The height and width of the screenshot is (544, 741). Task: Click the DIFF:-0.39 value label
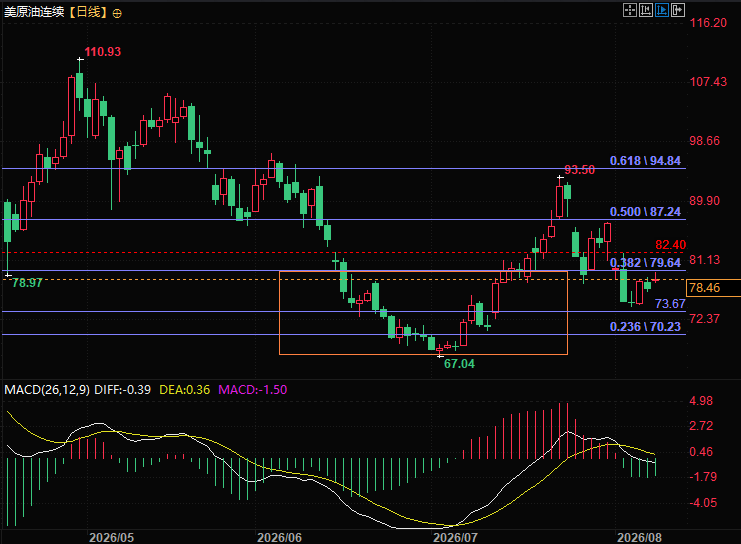pos(122,390)
